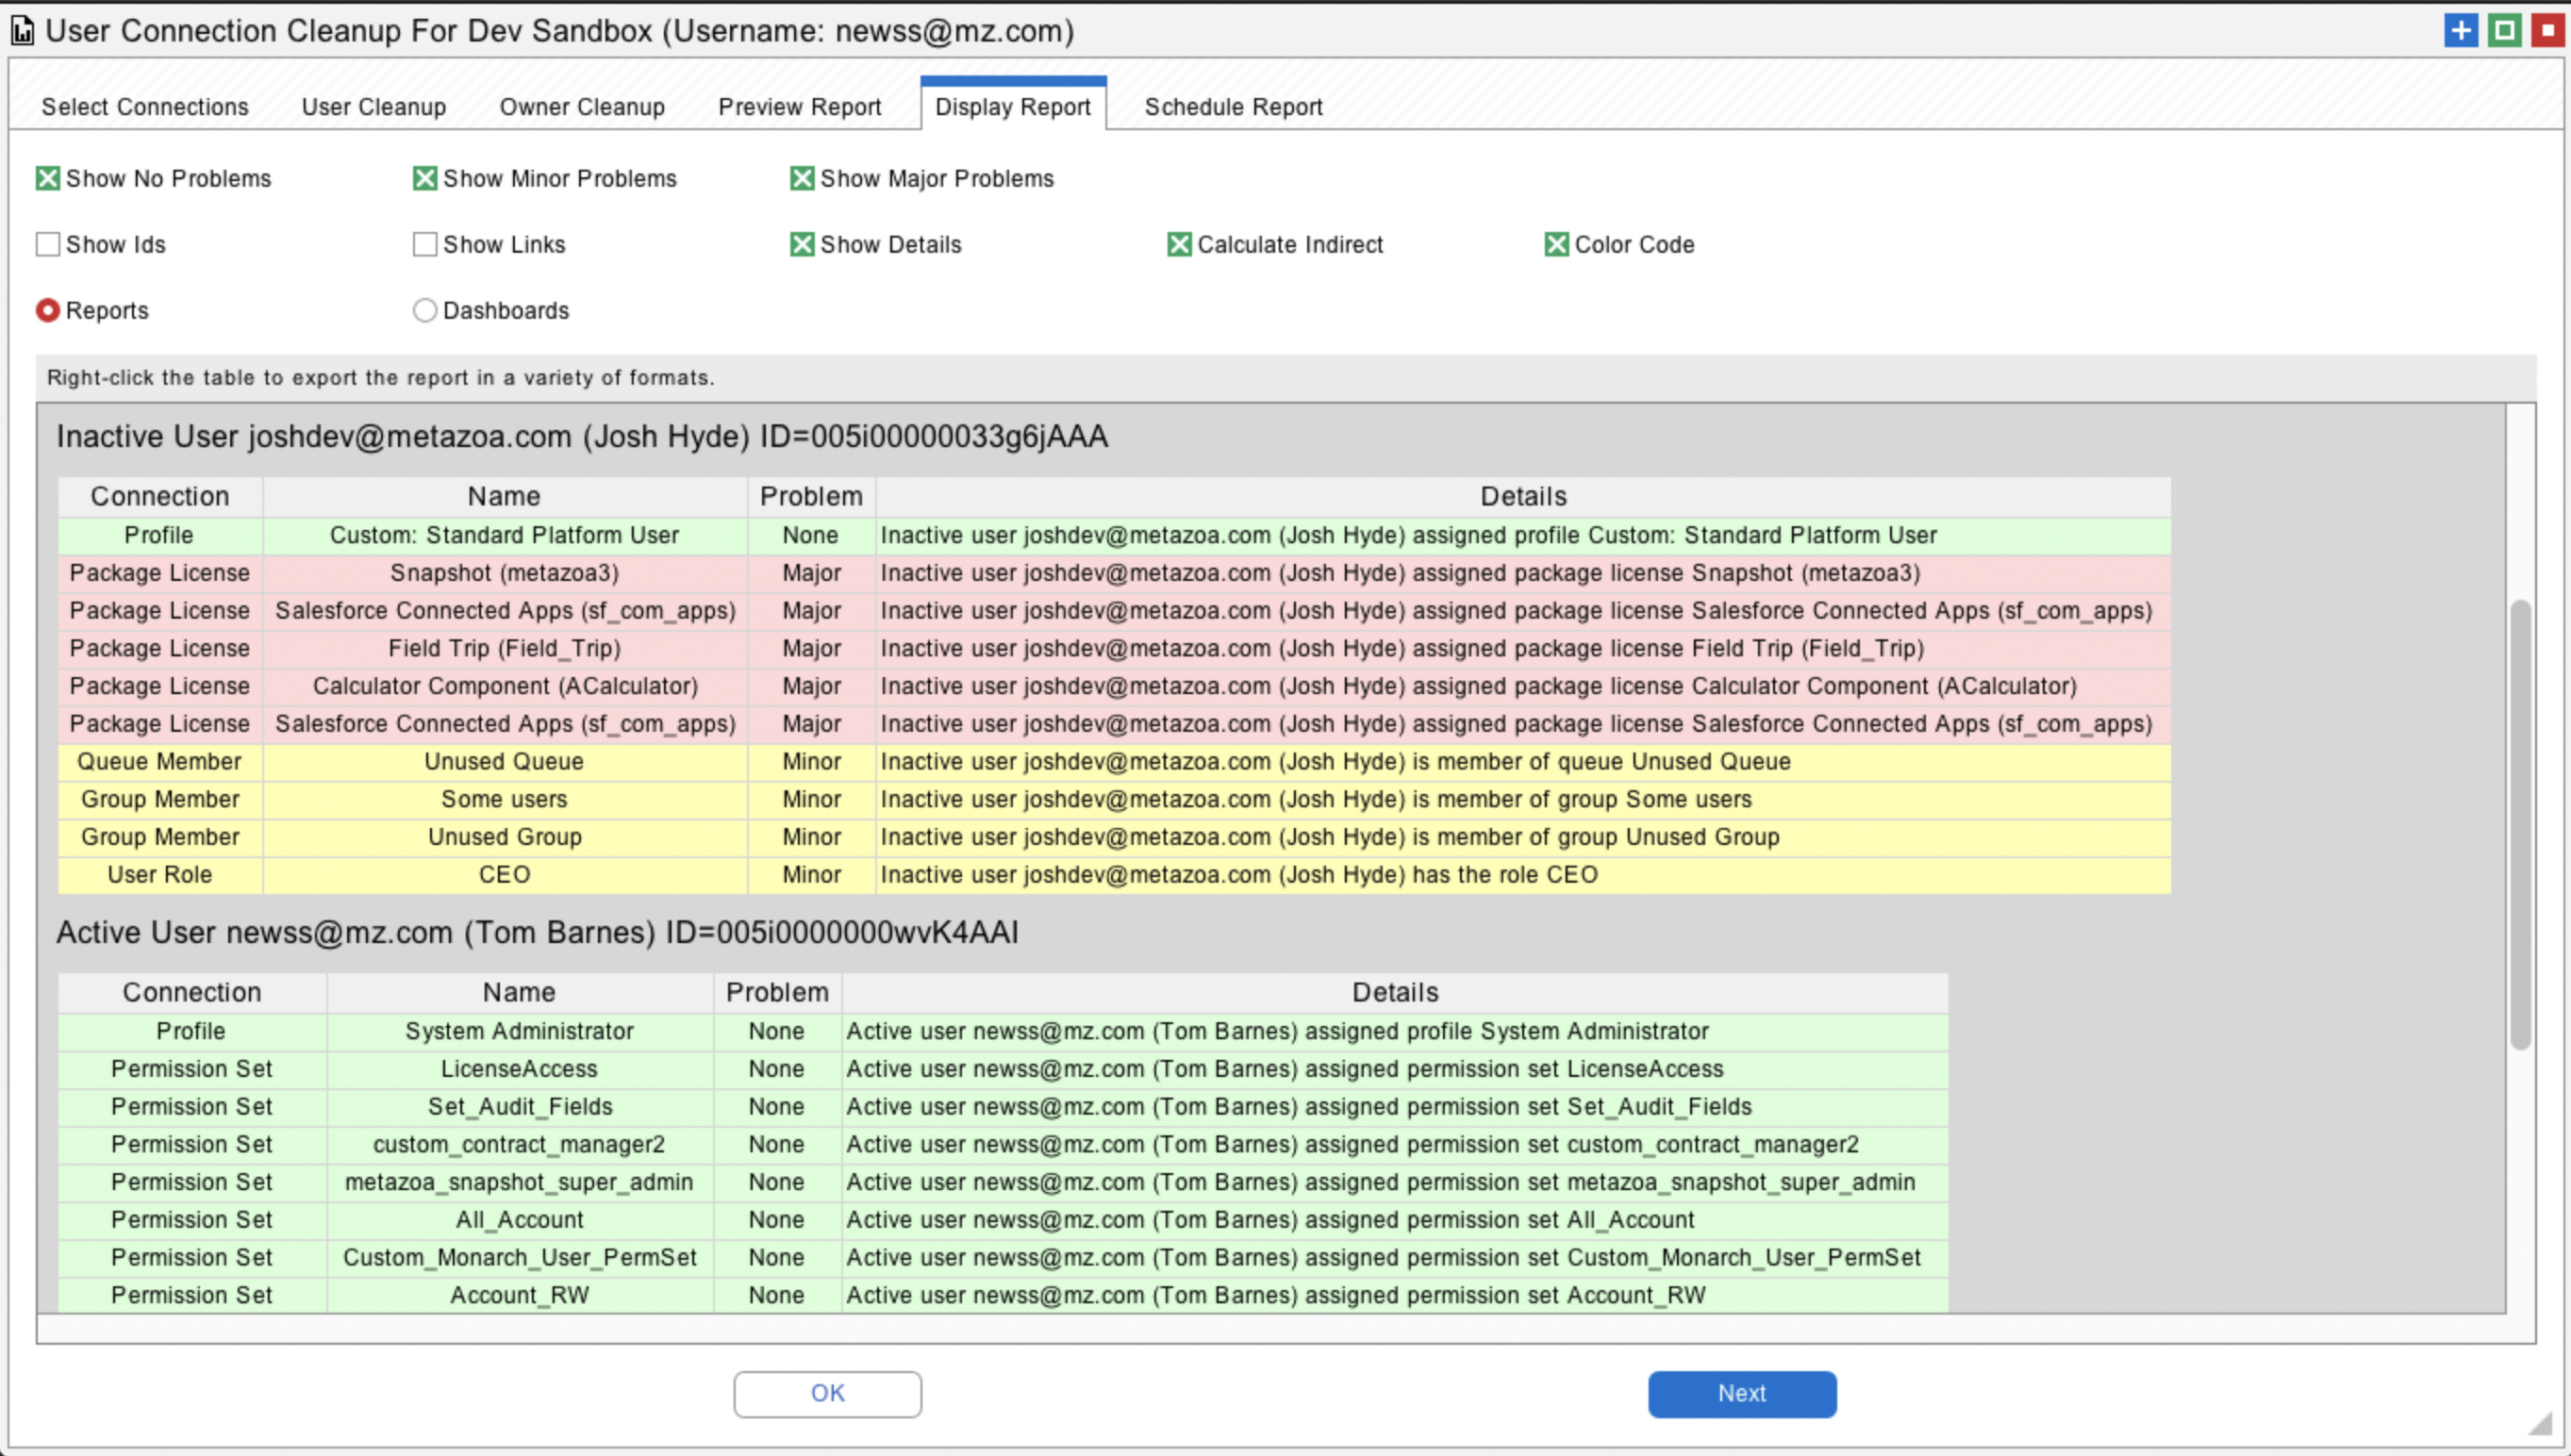Click Details header in Josh Hyde table

coord(1523,496)
